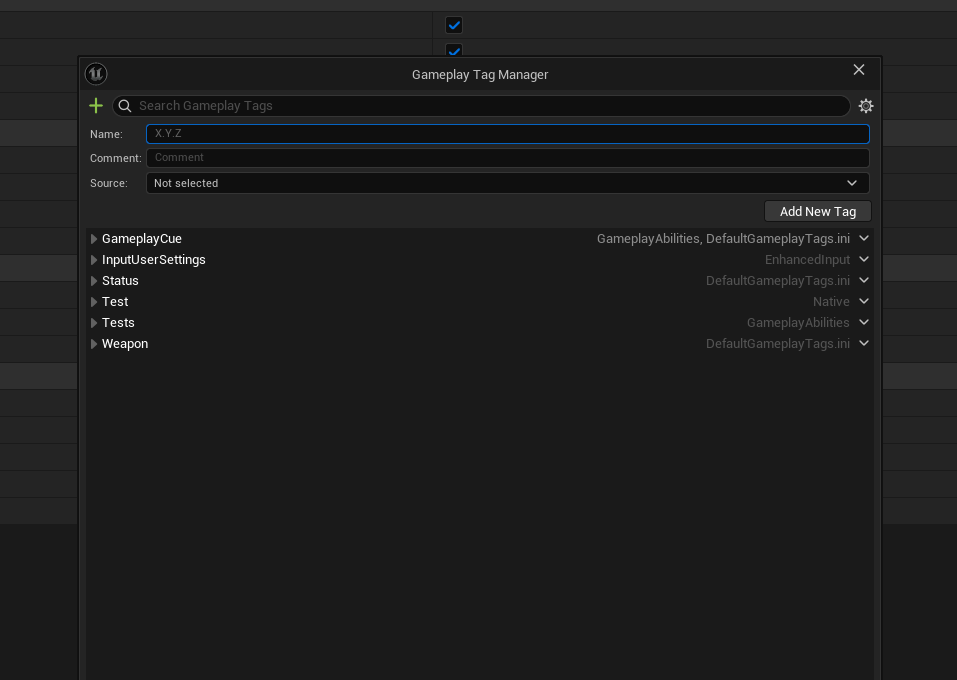Open the gear settings icon in Tag Manager
The width and height of the screenshot is (957, 680).
(865, 106)
